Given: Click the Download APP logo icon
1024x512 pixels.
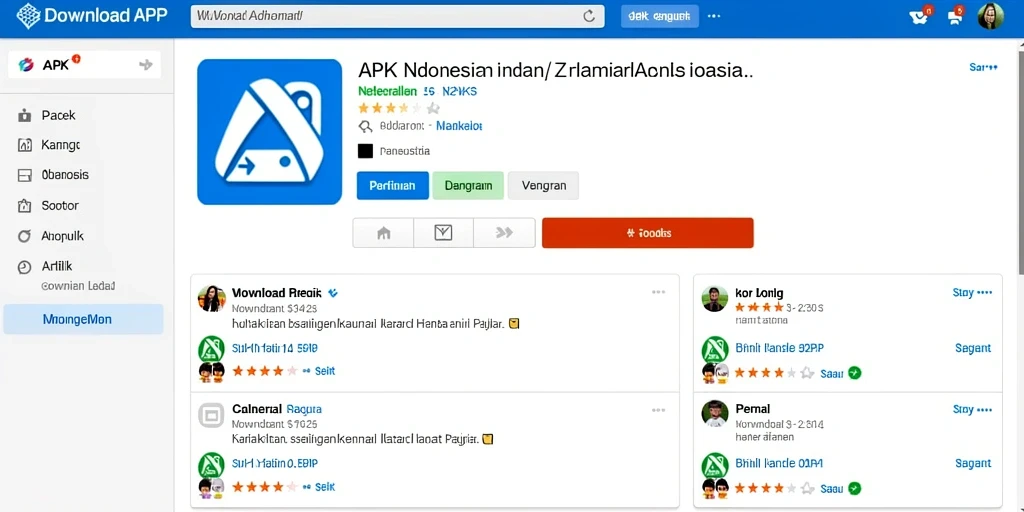Looking at the screenshot, I should point(28,16).
